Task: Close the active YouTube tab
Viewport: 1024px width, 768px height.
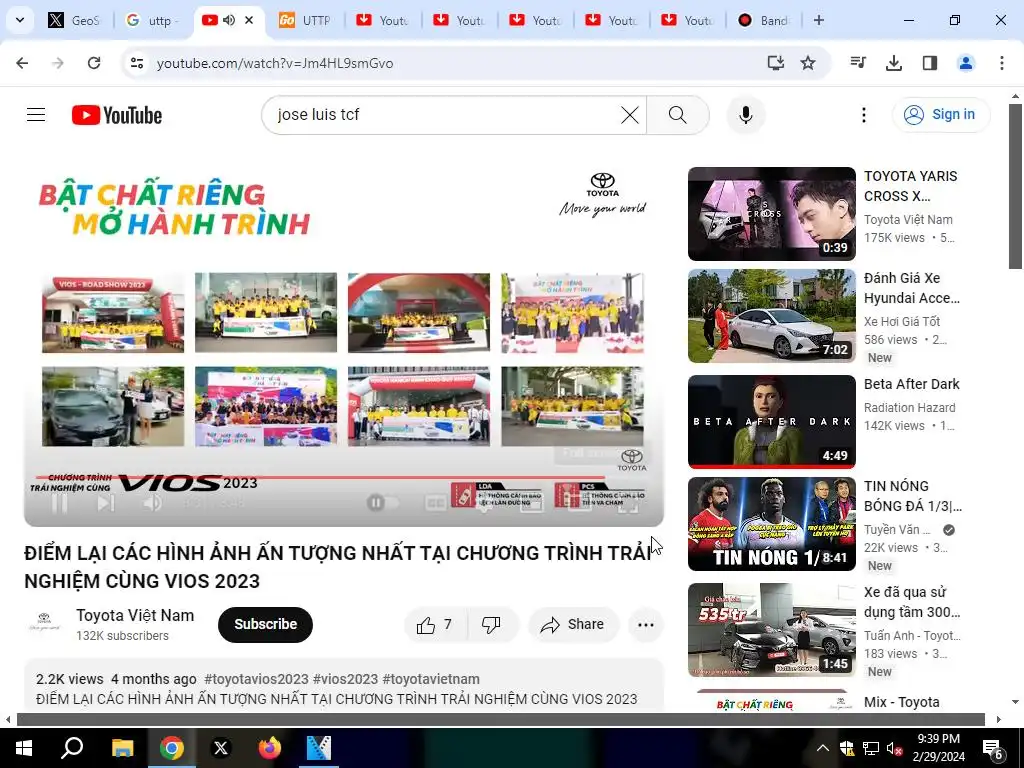Action: tap(249, 20)
